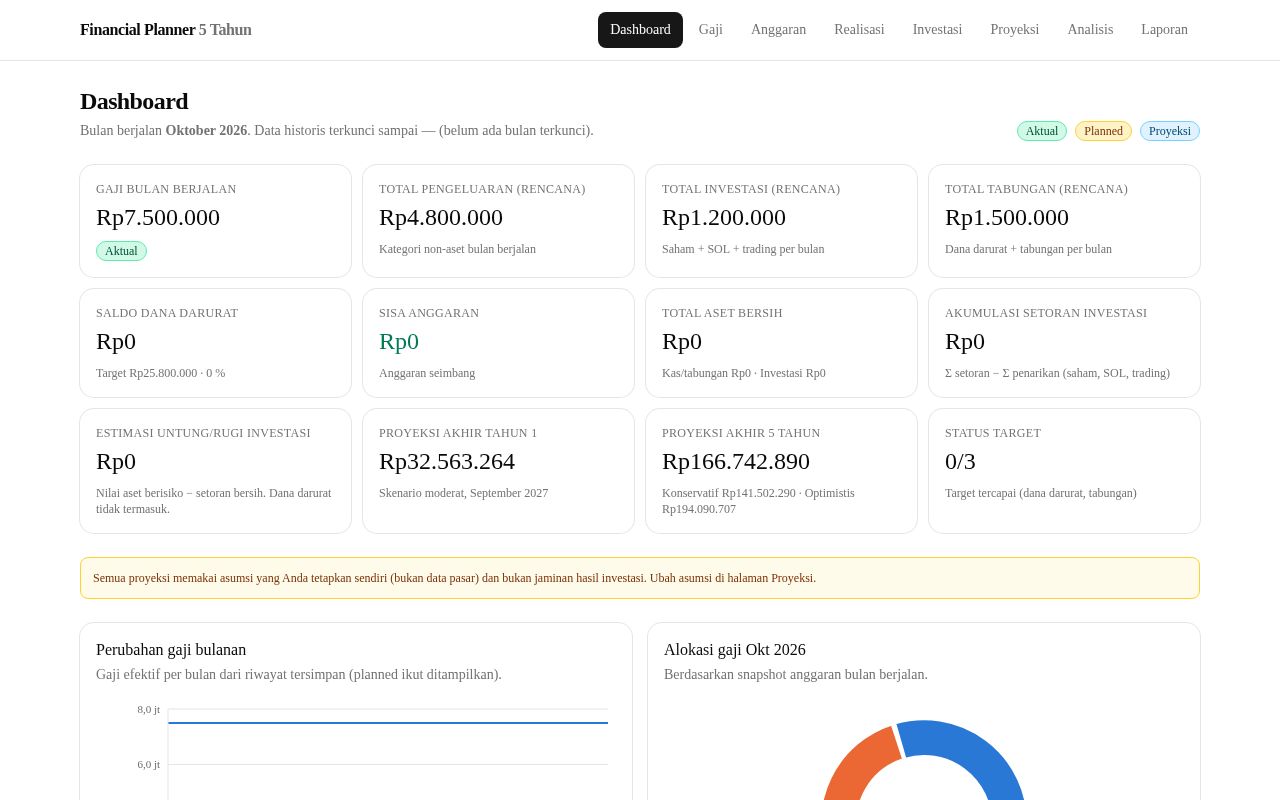Click the 6,0 jt axis label
This screenshot has height=800, width=1280.
click(149, 765)
